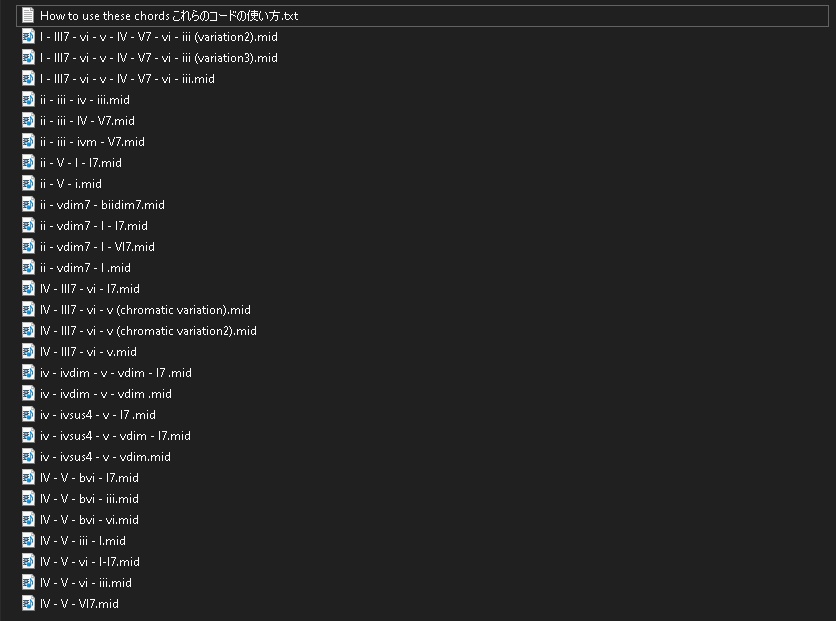
Task: Click MIDI icon beside 'IV - V - bvi - I7.mid'
Action: pos(28,478)
